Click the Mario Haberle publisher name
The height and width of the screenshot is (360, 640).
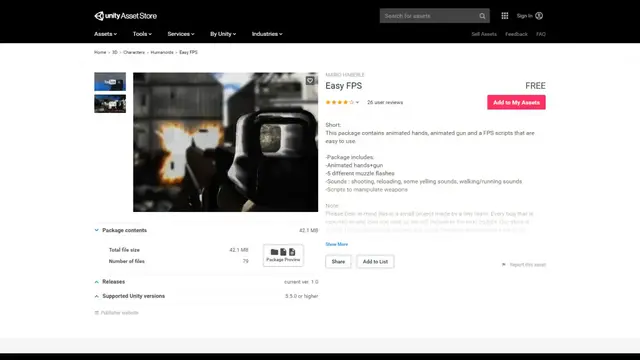click(x=345, y=75)
